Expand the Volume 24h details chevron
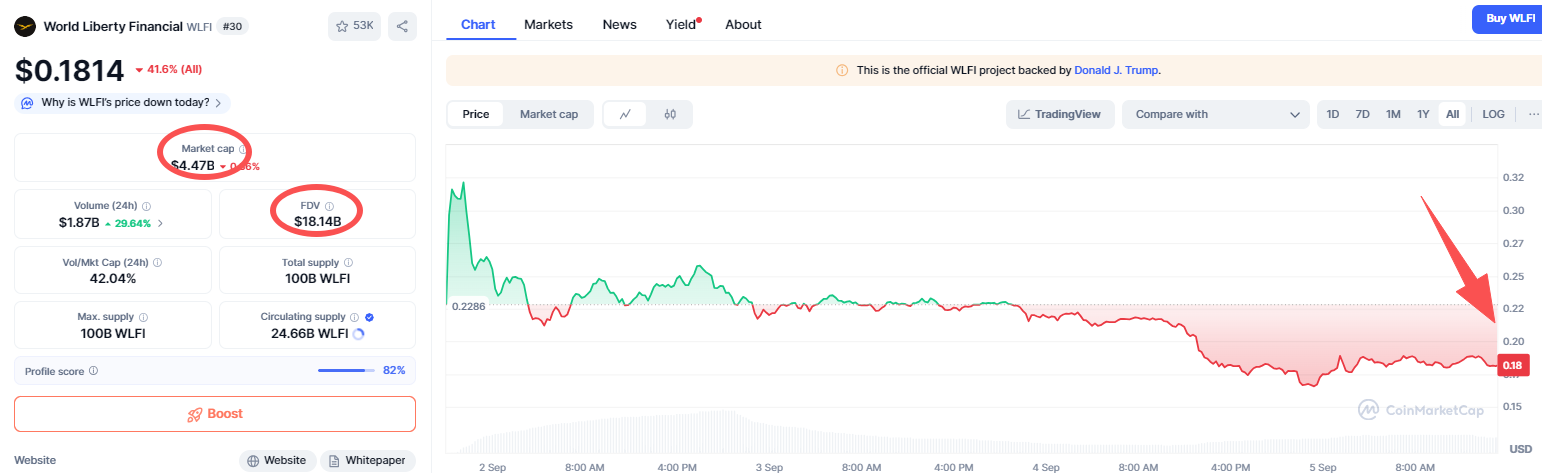This screenshot has height=473, width=1542. point(161,223)
